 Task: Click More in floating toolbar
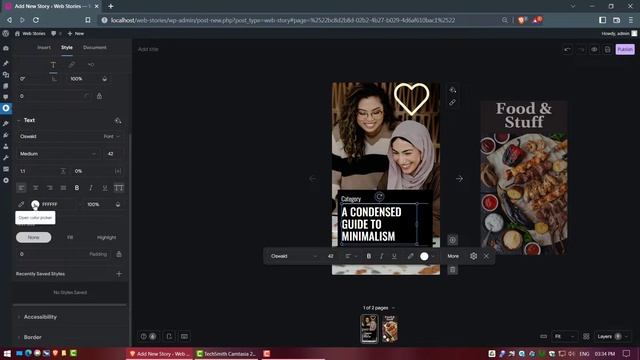(x=453, y=256)
